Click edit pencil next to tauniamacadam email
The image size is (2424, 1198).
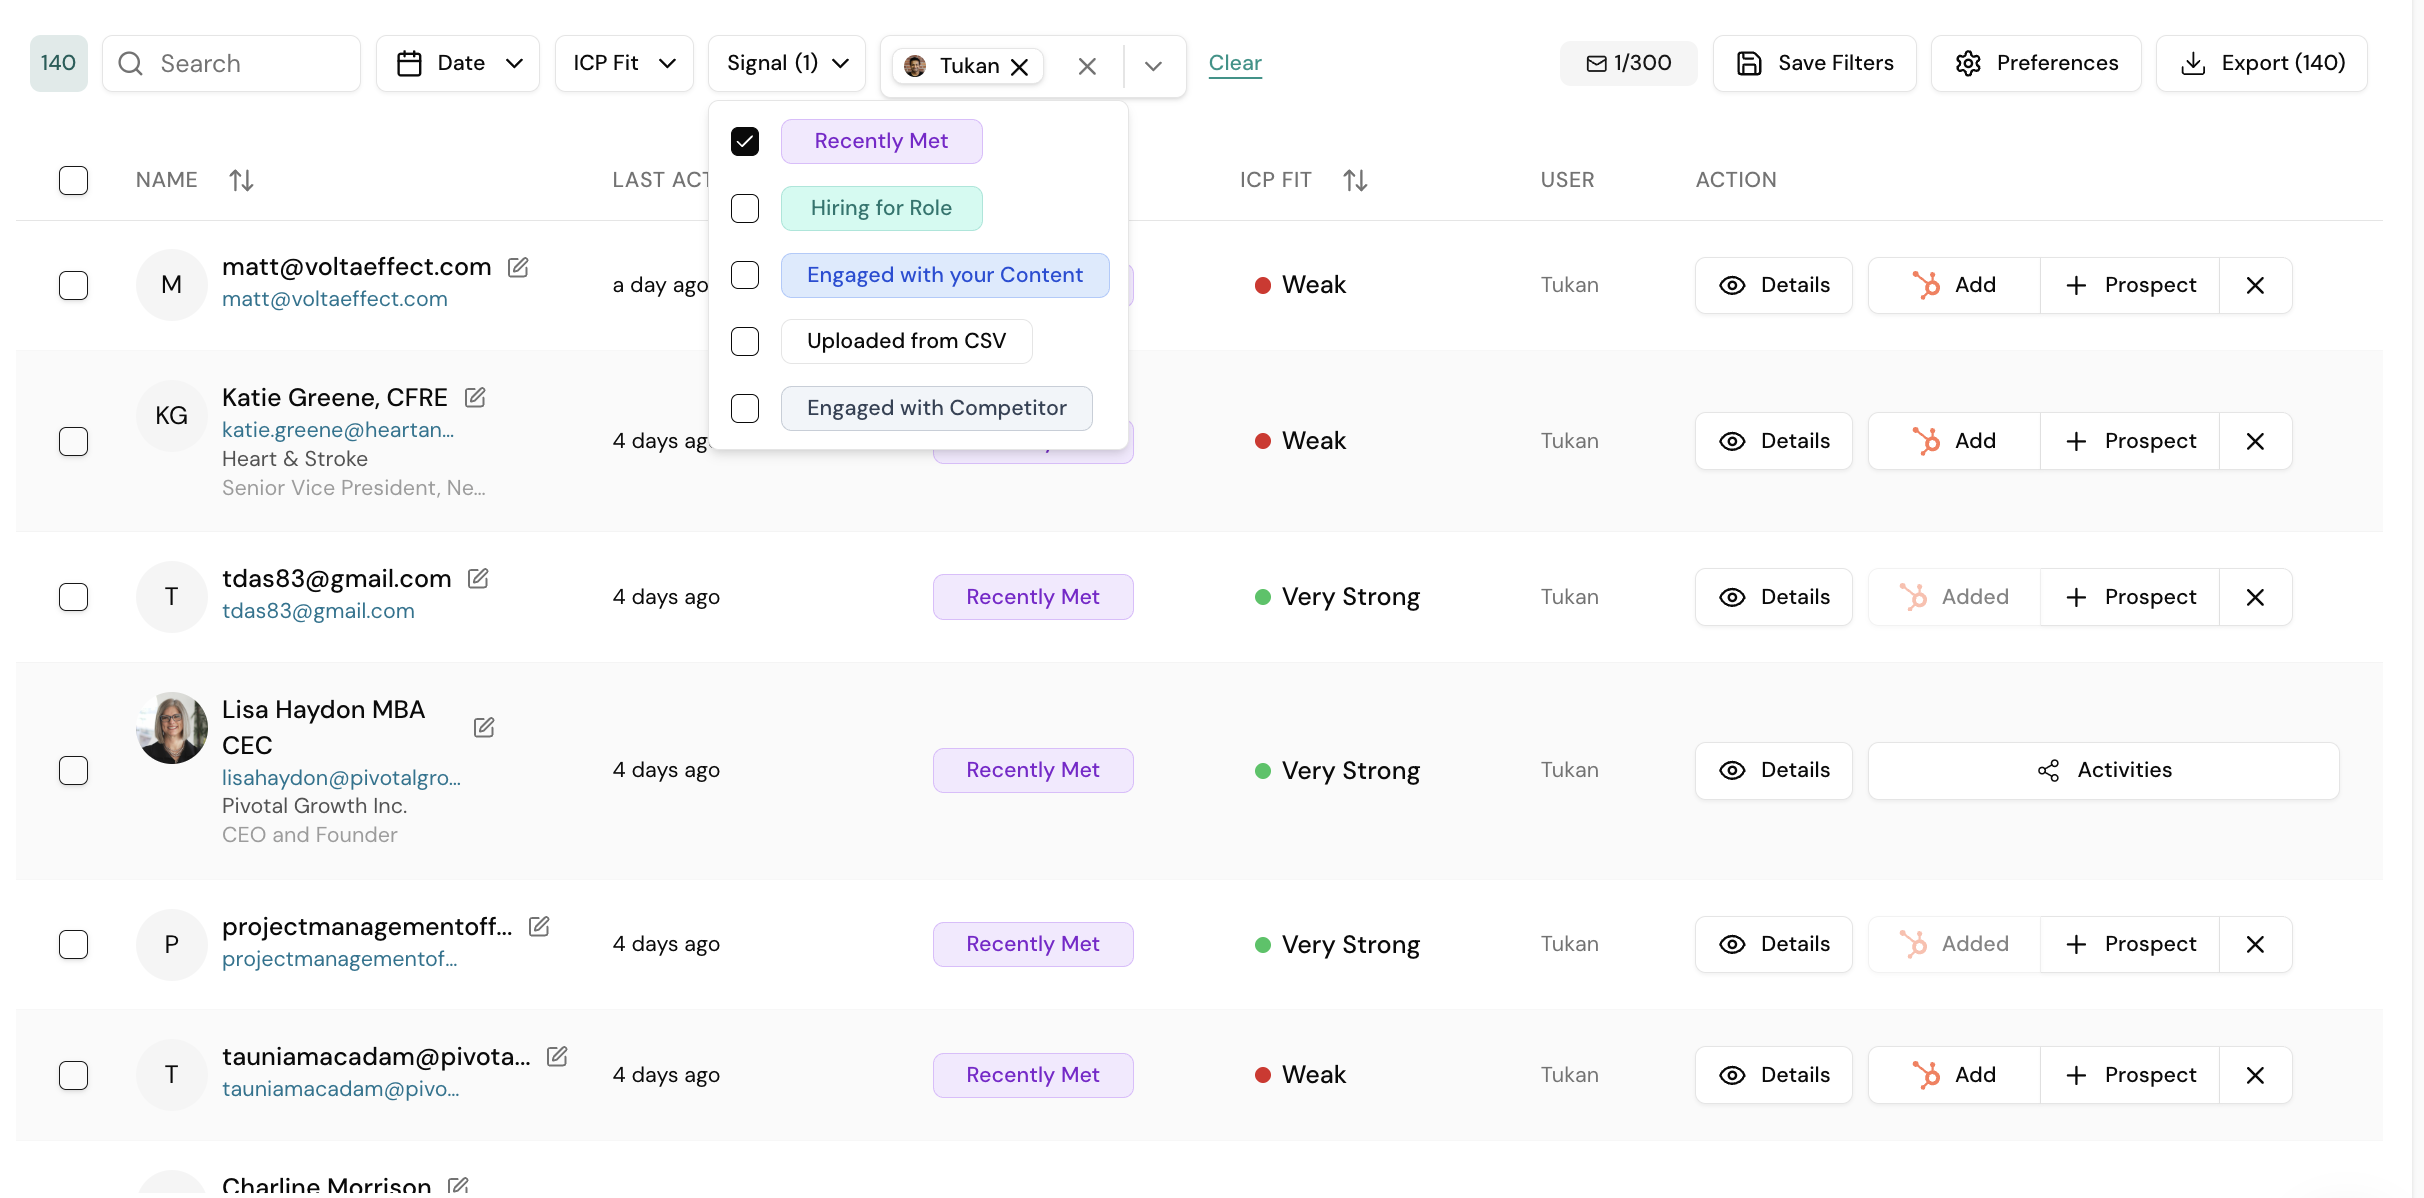coord(557,1056)
